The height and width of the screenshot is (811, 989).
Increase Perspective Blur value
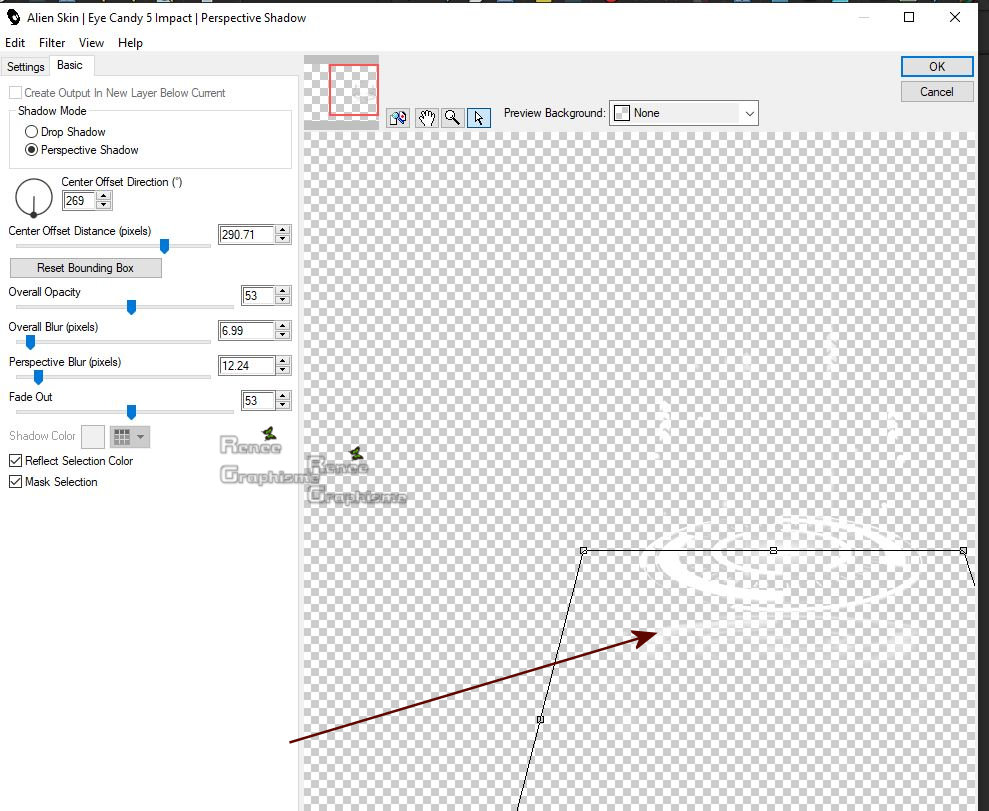tap(283, 361)
